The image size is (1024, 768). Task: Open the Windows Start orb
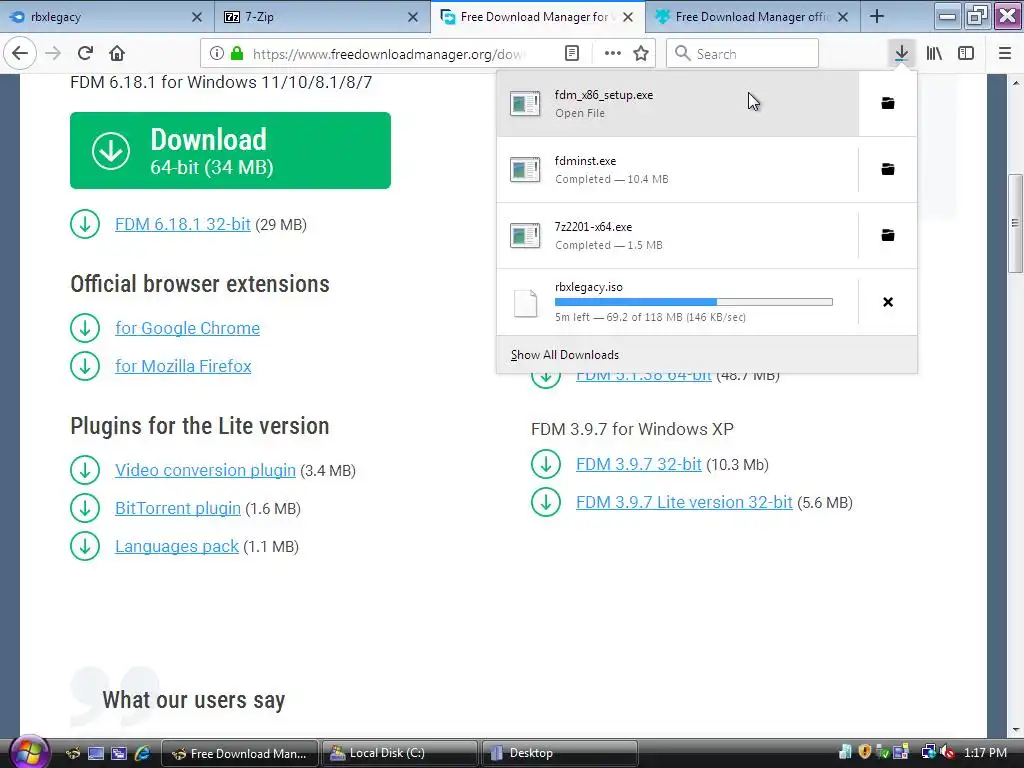[x=28, y=752]
